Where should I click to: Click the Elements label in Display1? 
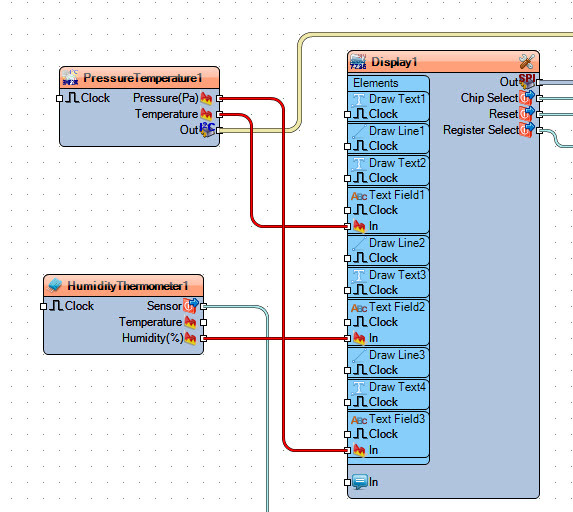pyautogui.click(x=376, y=83)
